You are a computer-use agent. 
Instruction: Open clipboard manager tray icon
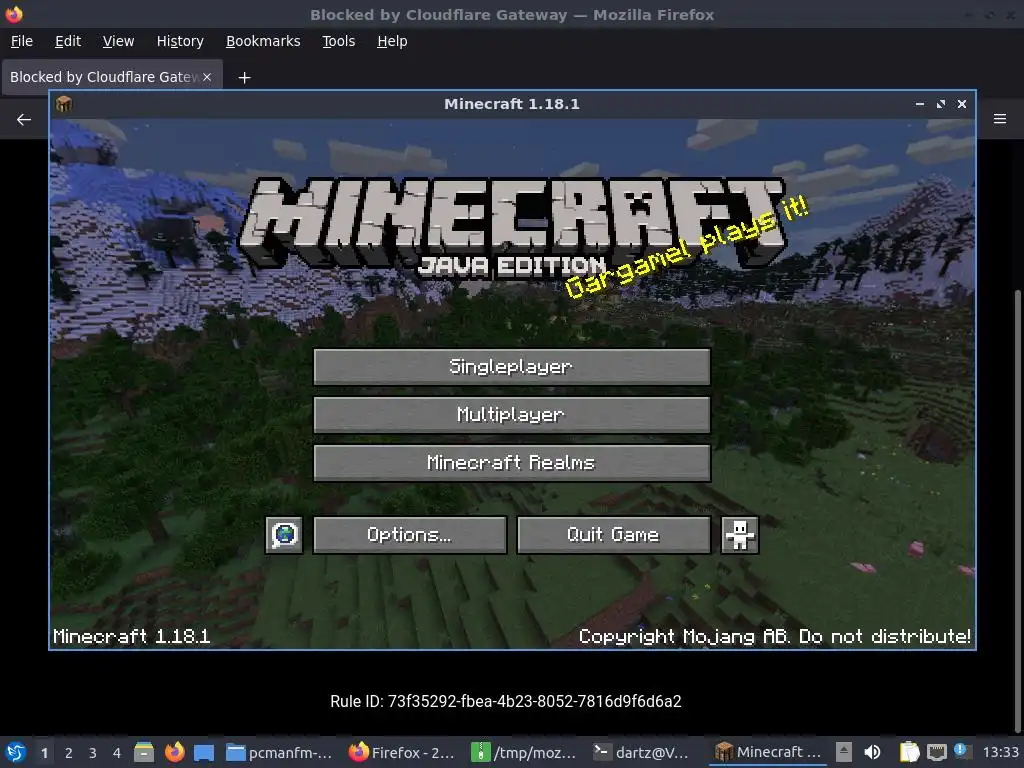pyautogui.click(x=909, y=752)
